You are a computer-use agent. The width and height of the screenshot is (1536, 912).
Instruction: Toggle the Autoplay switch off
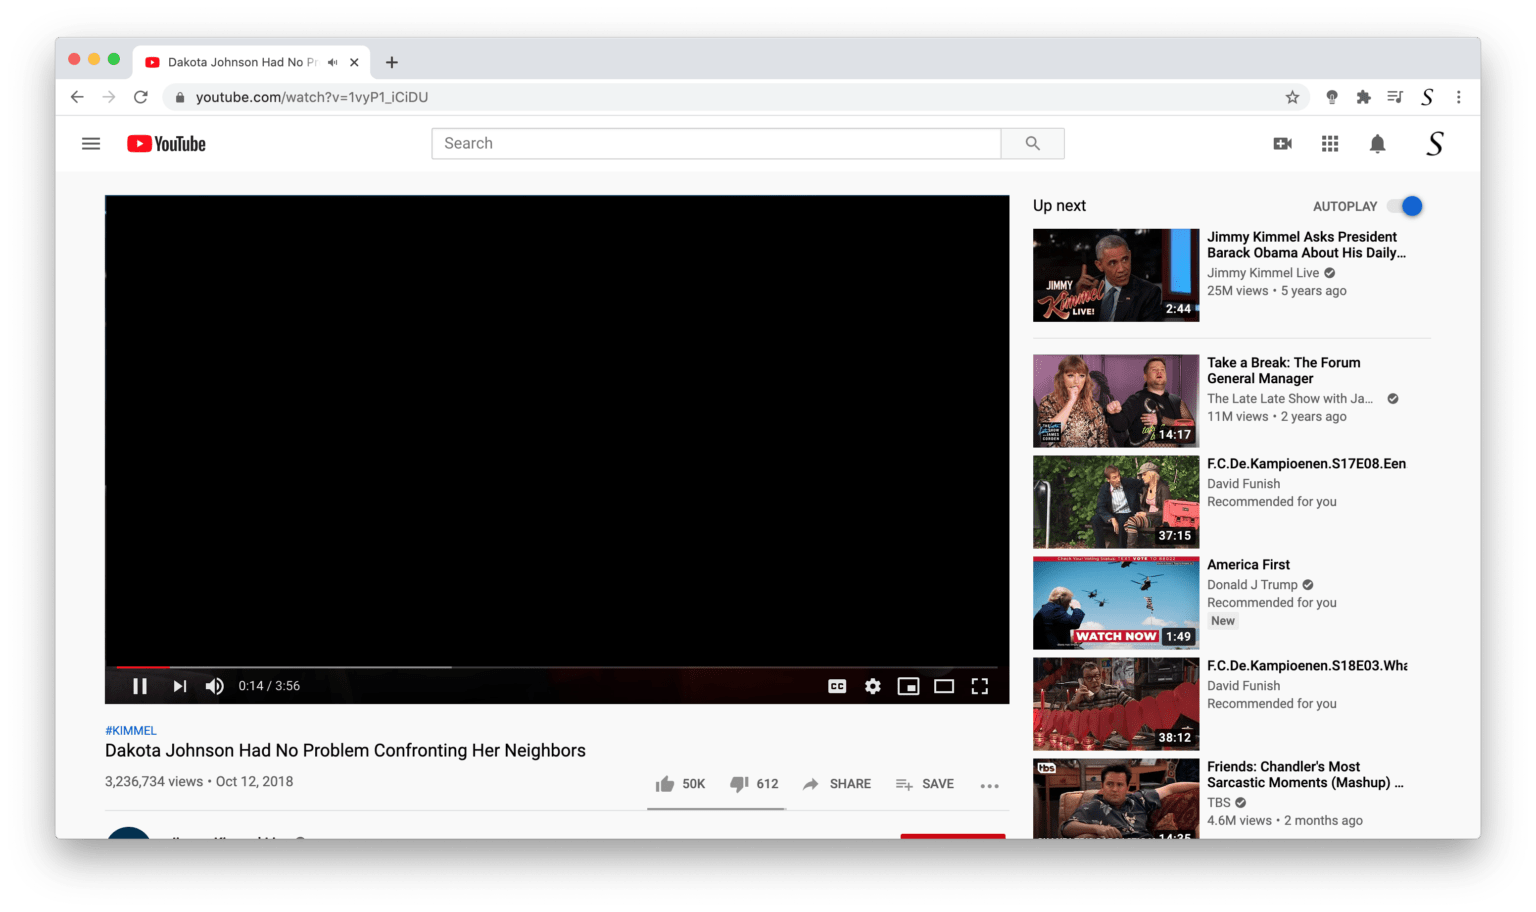[1408, 206]
